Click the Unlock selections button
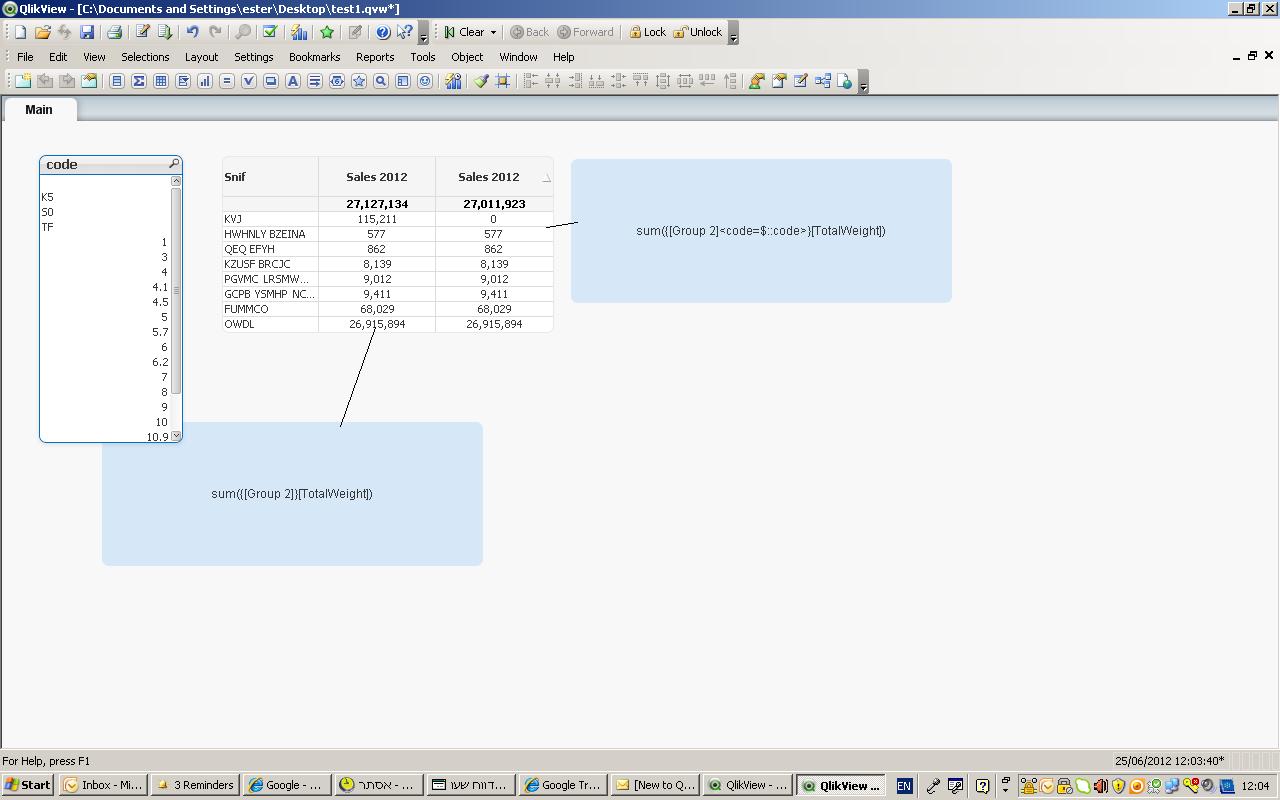 click(697, 32)
